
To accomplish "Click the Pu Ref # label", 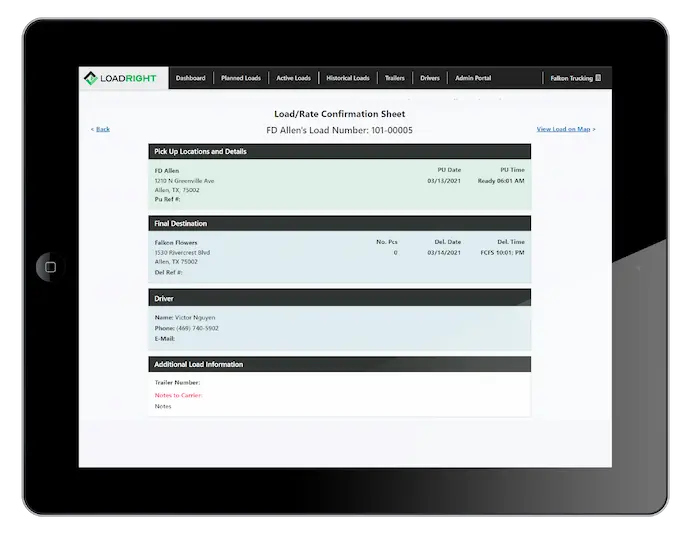I will (167, 199).
